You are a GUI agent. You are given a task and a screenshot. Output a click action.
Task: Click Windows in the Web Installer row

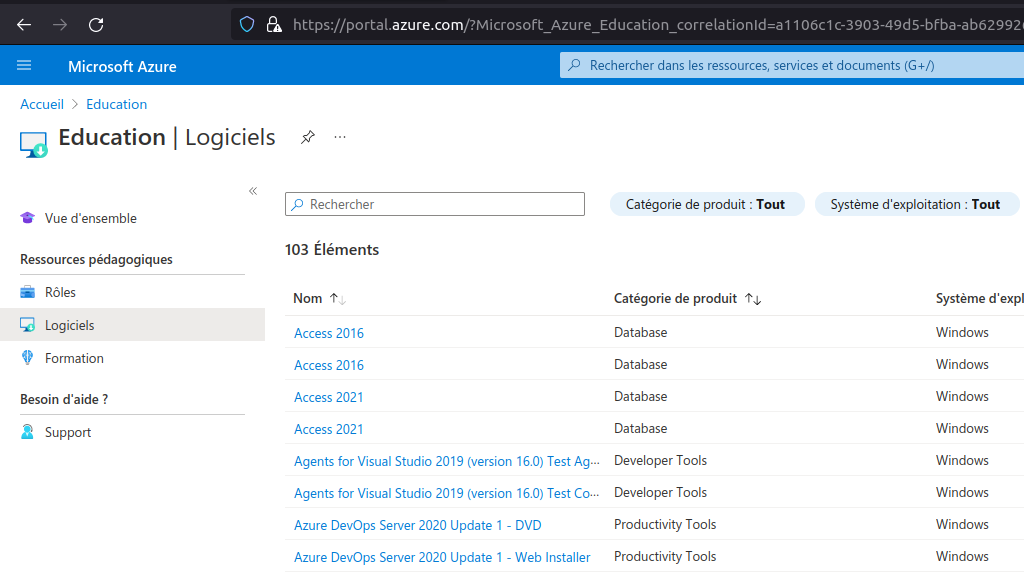pos(962,556)
